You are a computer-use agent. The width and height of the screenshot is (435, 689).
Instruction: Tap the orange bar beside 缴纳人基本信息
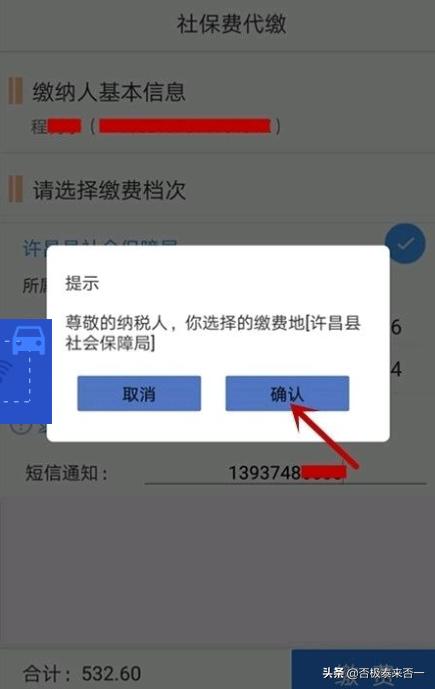[15, 91]
